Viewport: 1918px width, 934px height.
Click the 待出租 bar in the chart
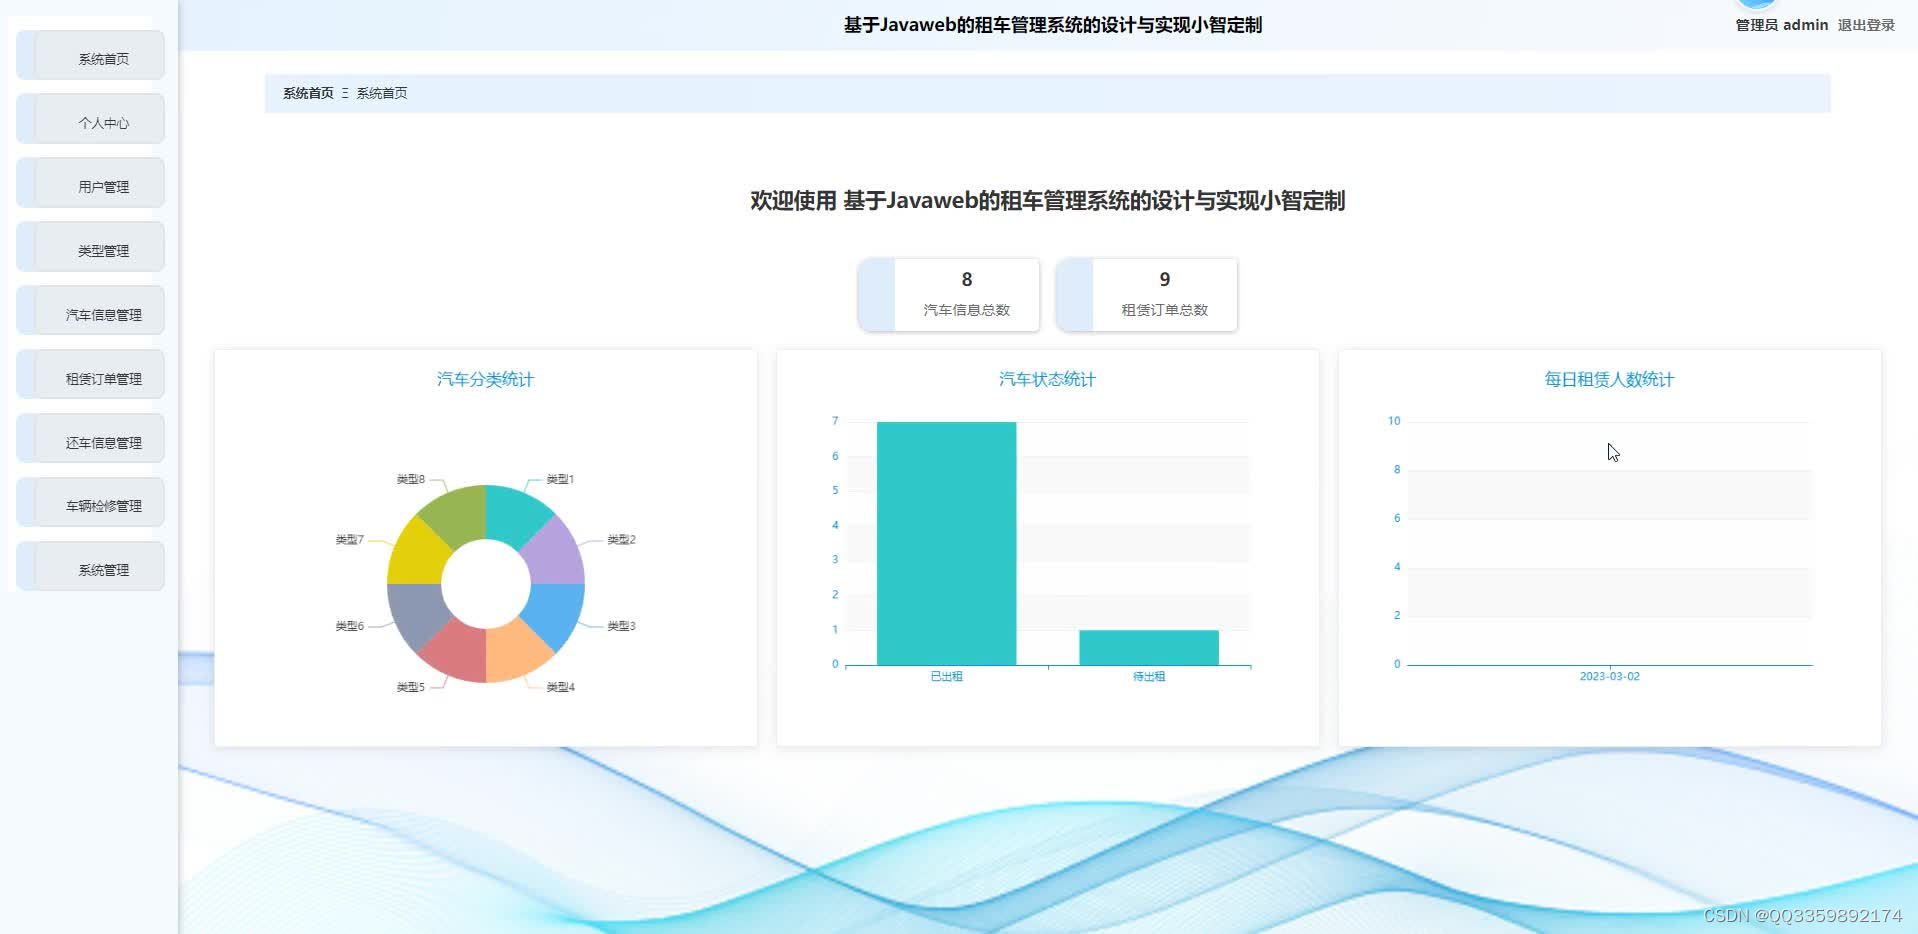pos(1149,647)
